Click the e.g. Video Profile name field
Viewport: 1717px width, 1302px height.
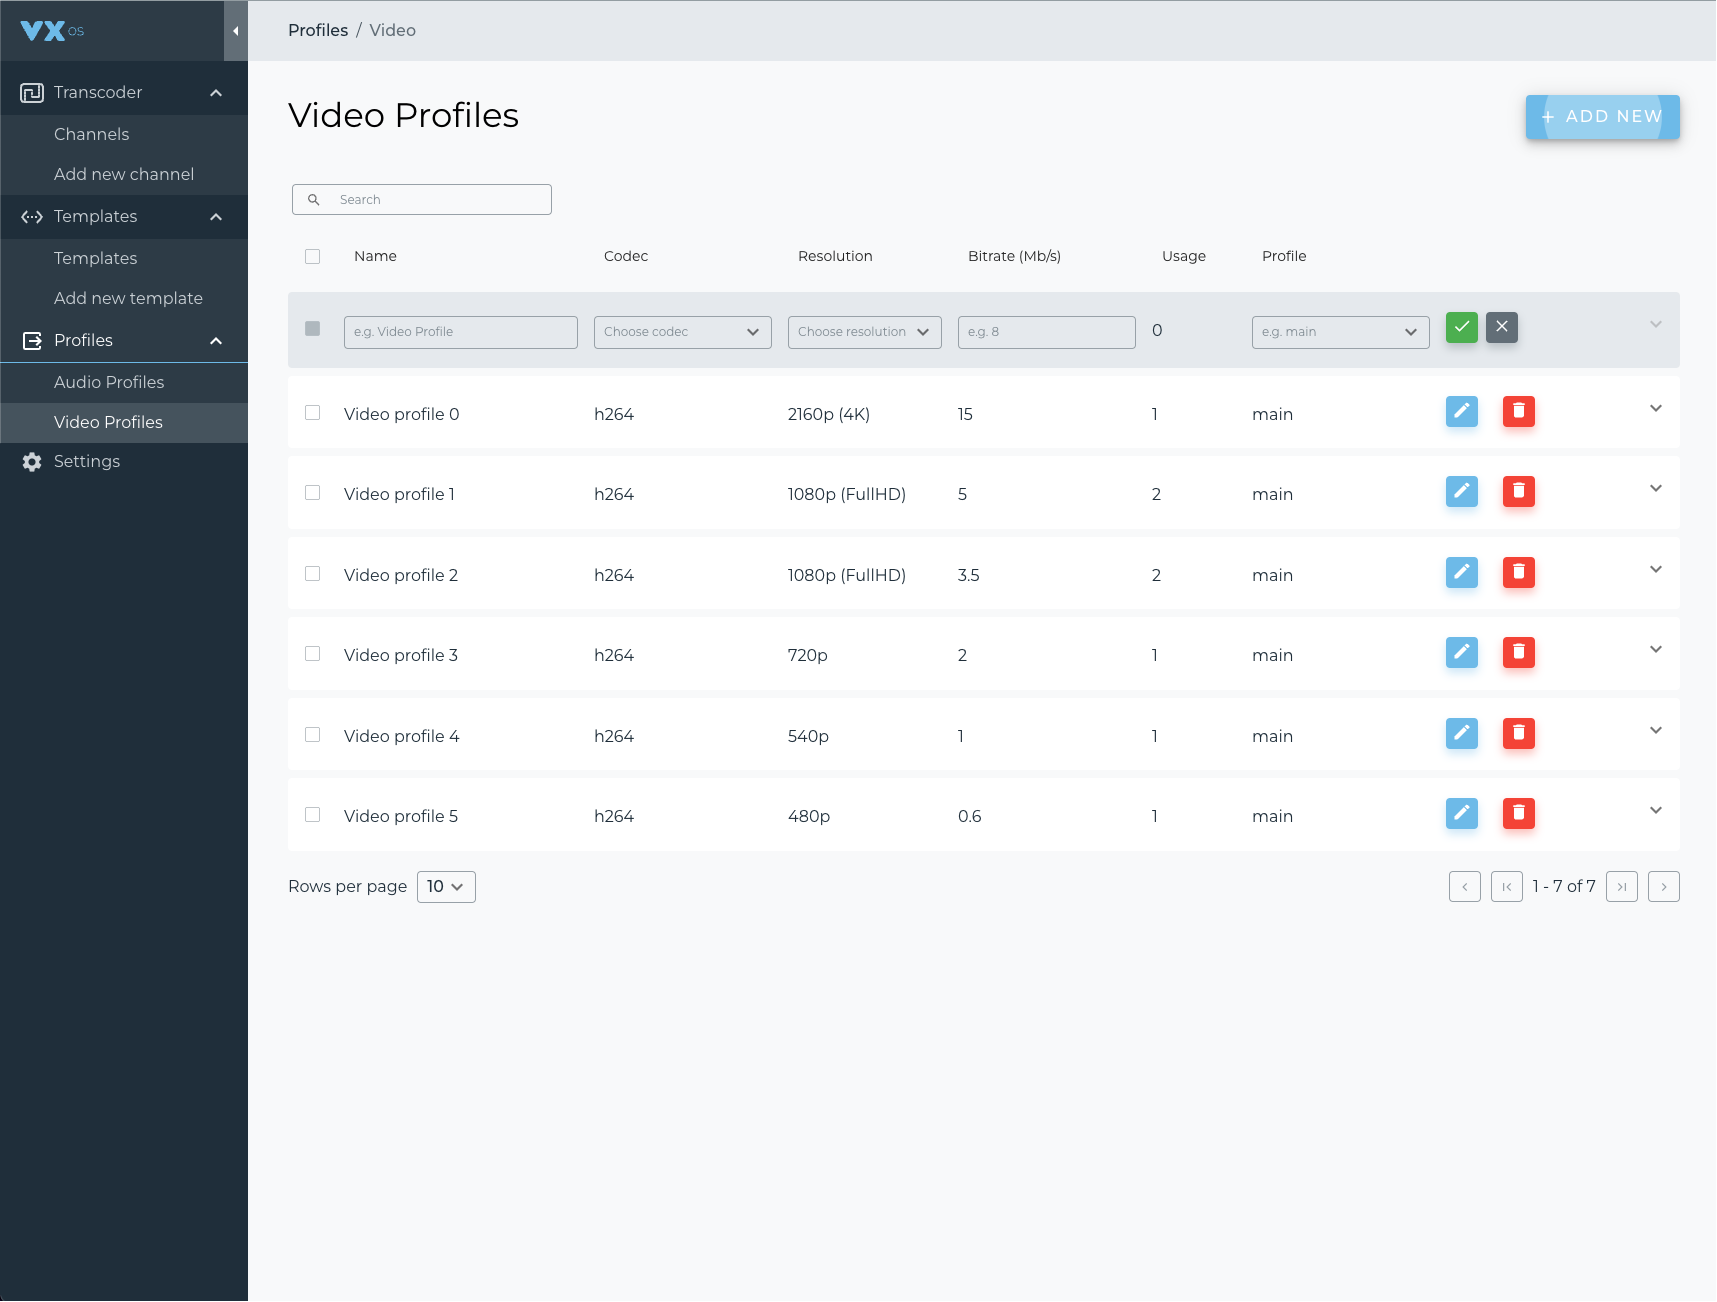pos(461,333)
